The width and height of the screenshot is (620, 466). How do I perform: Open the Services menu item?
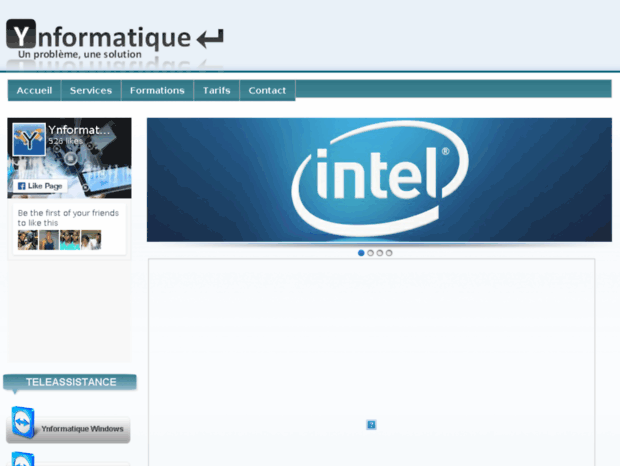click(91, 91)
